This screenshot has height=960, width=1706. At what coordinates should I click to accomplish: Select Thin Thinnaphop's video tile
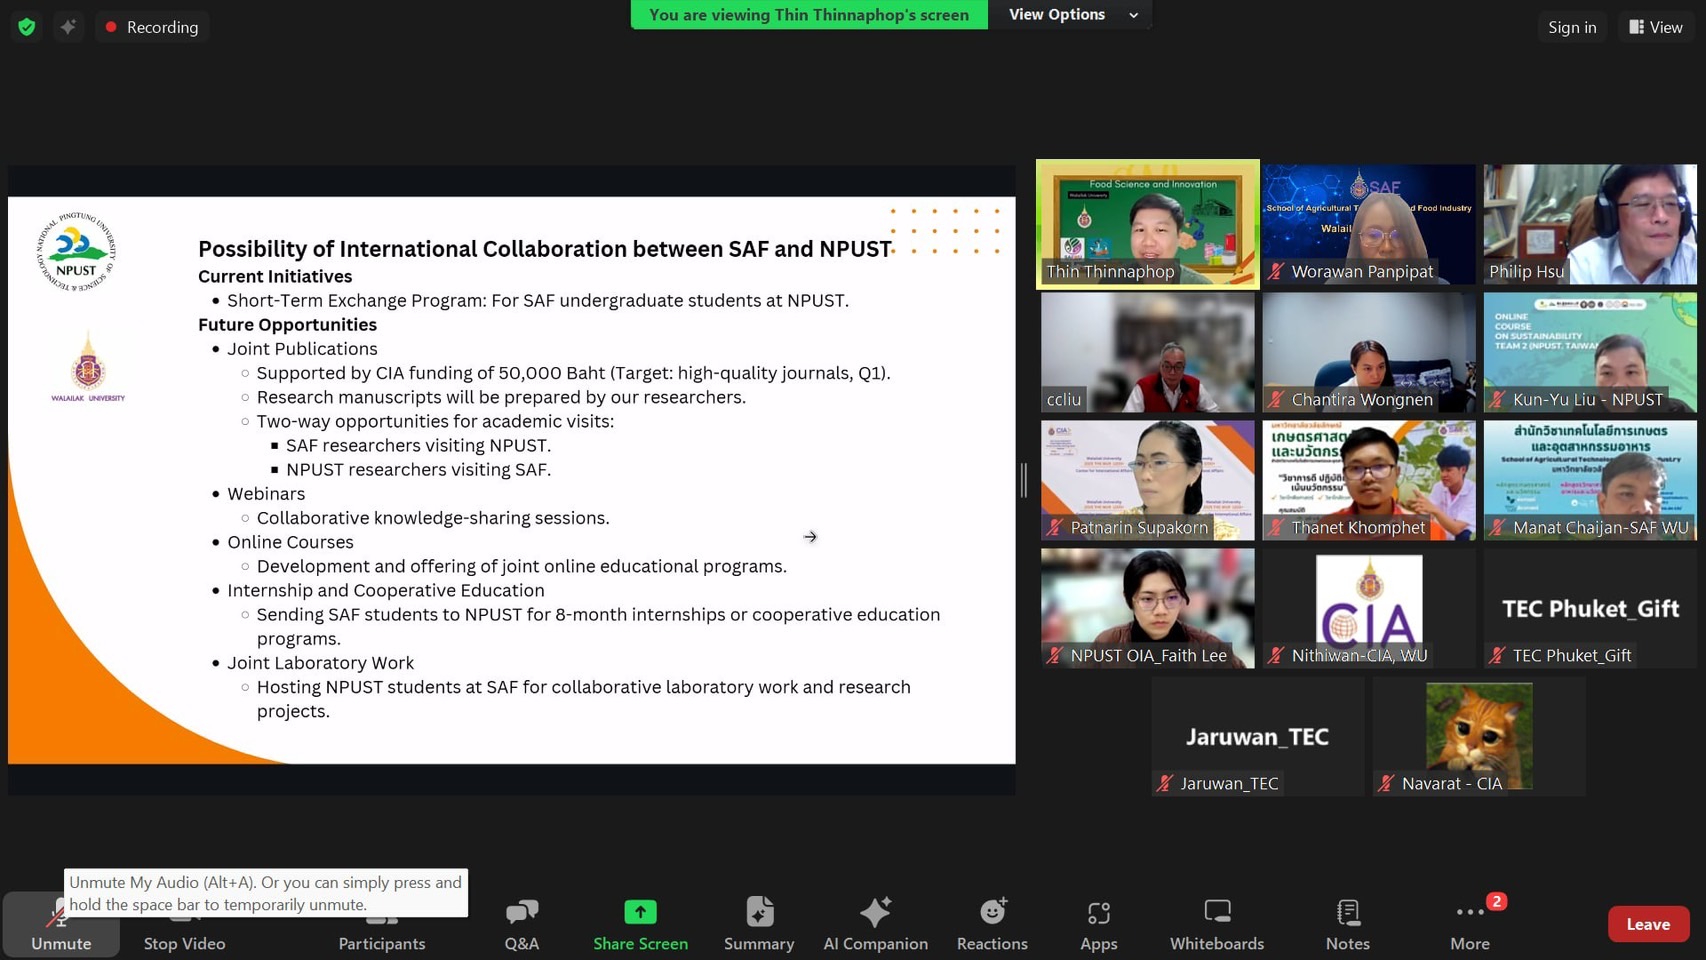tap(1147, 224)
